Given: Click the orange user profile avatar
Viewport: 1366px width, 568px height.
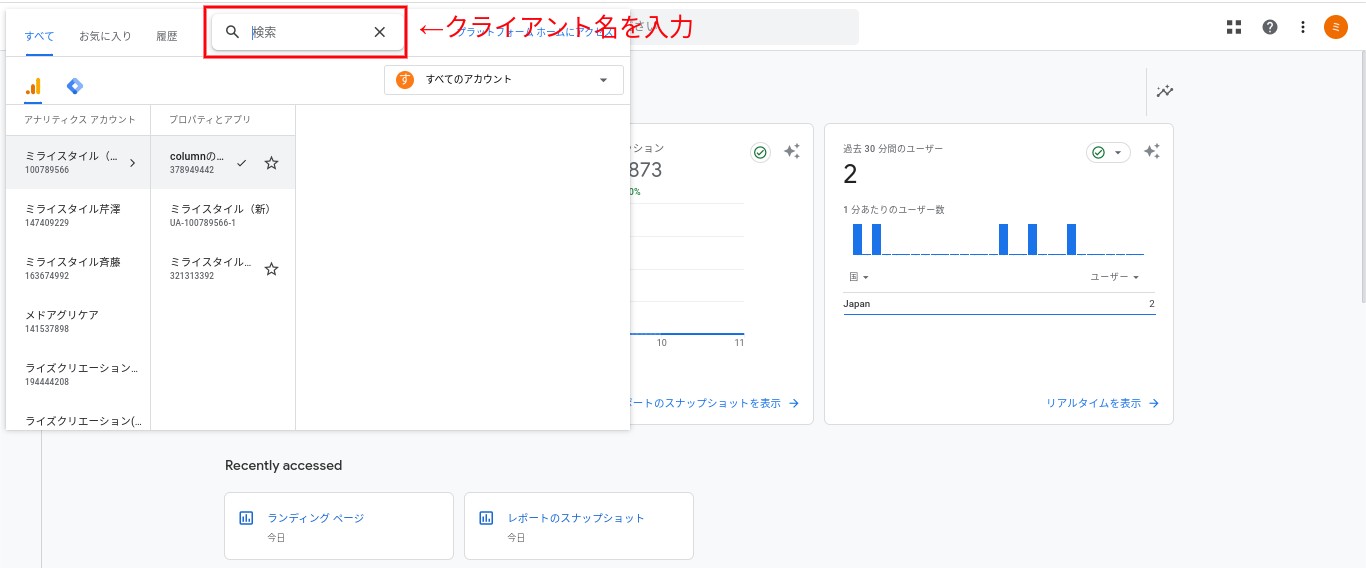Looking at the screenshot, I should click(x=1335, y=27).
